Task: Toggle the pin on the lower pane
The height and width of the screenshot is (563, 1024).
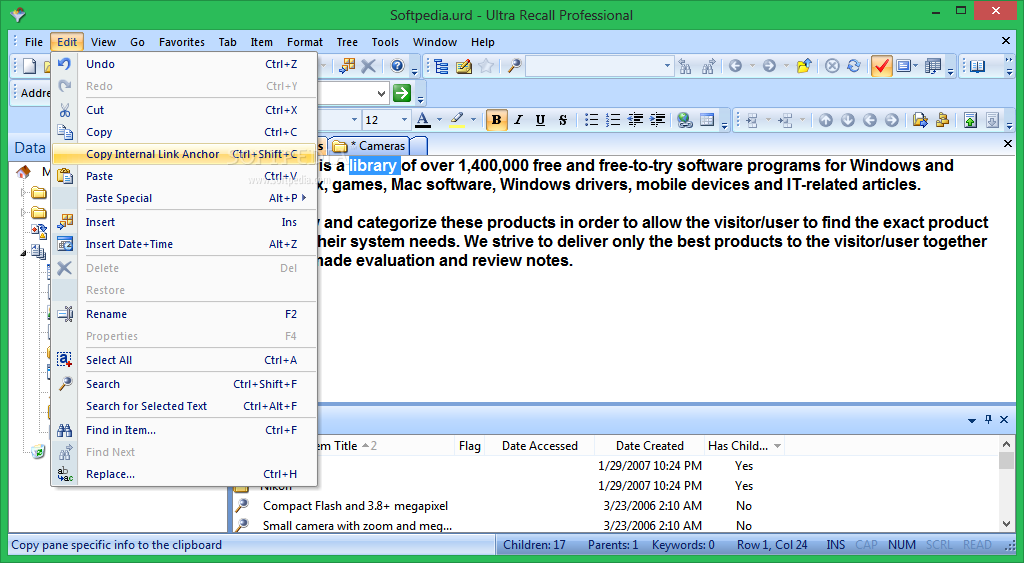Action: [988, 419]
